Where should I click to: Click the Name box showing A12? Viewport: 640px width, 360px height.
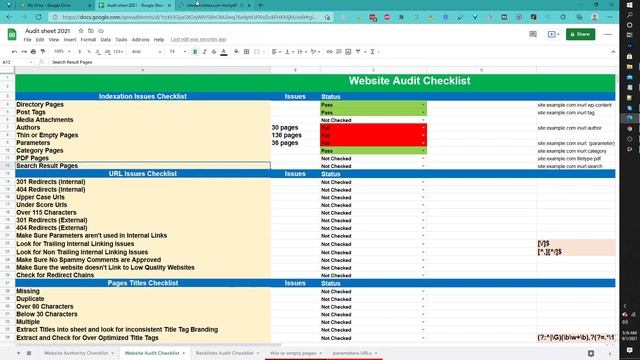16,62
